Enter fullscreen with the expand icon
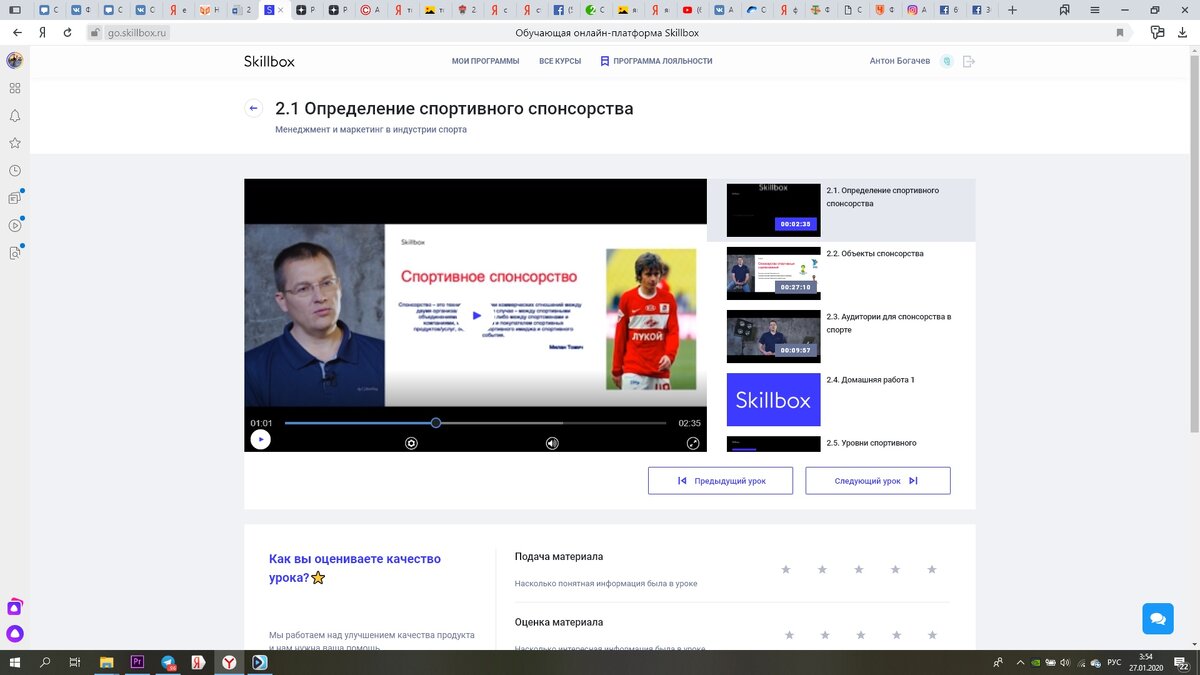The height and width of the screenshot is (675, 1200). coord(692,442)
